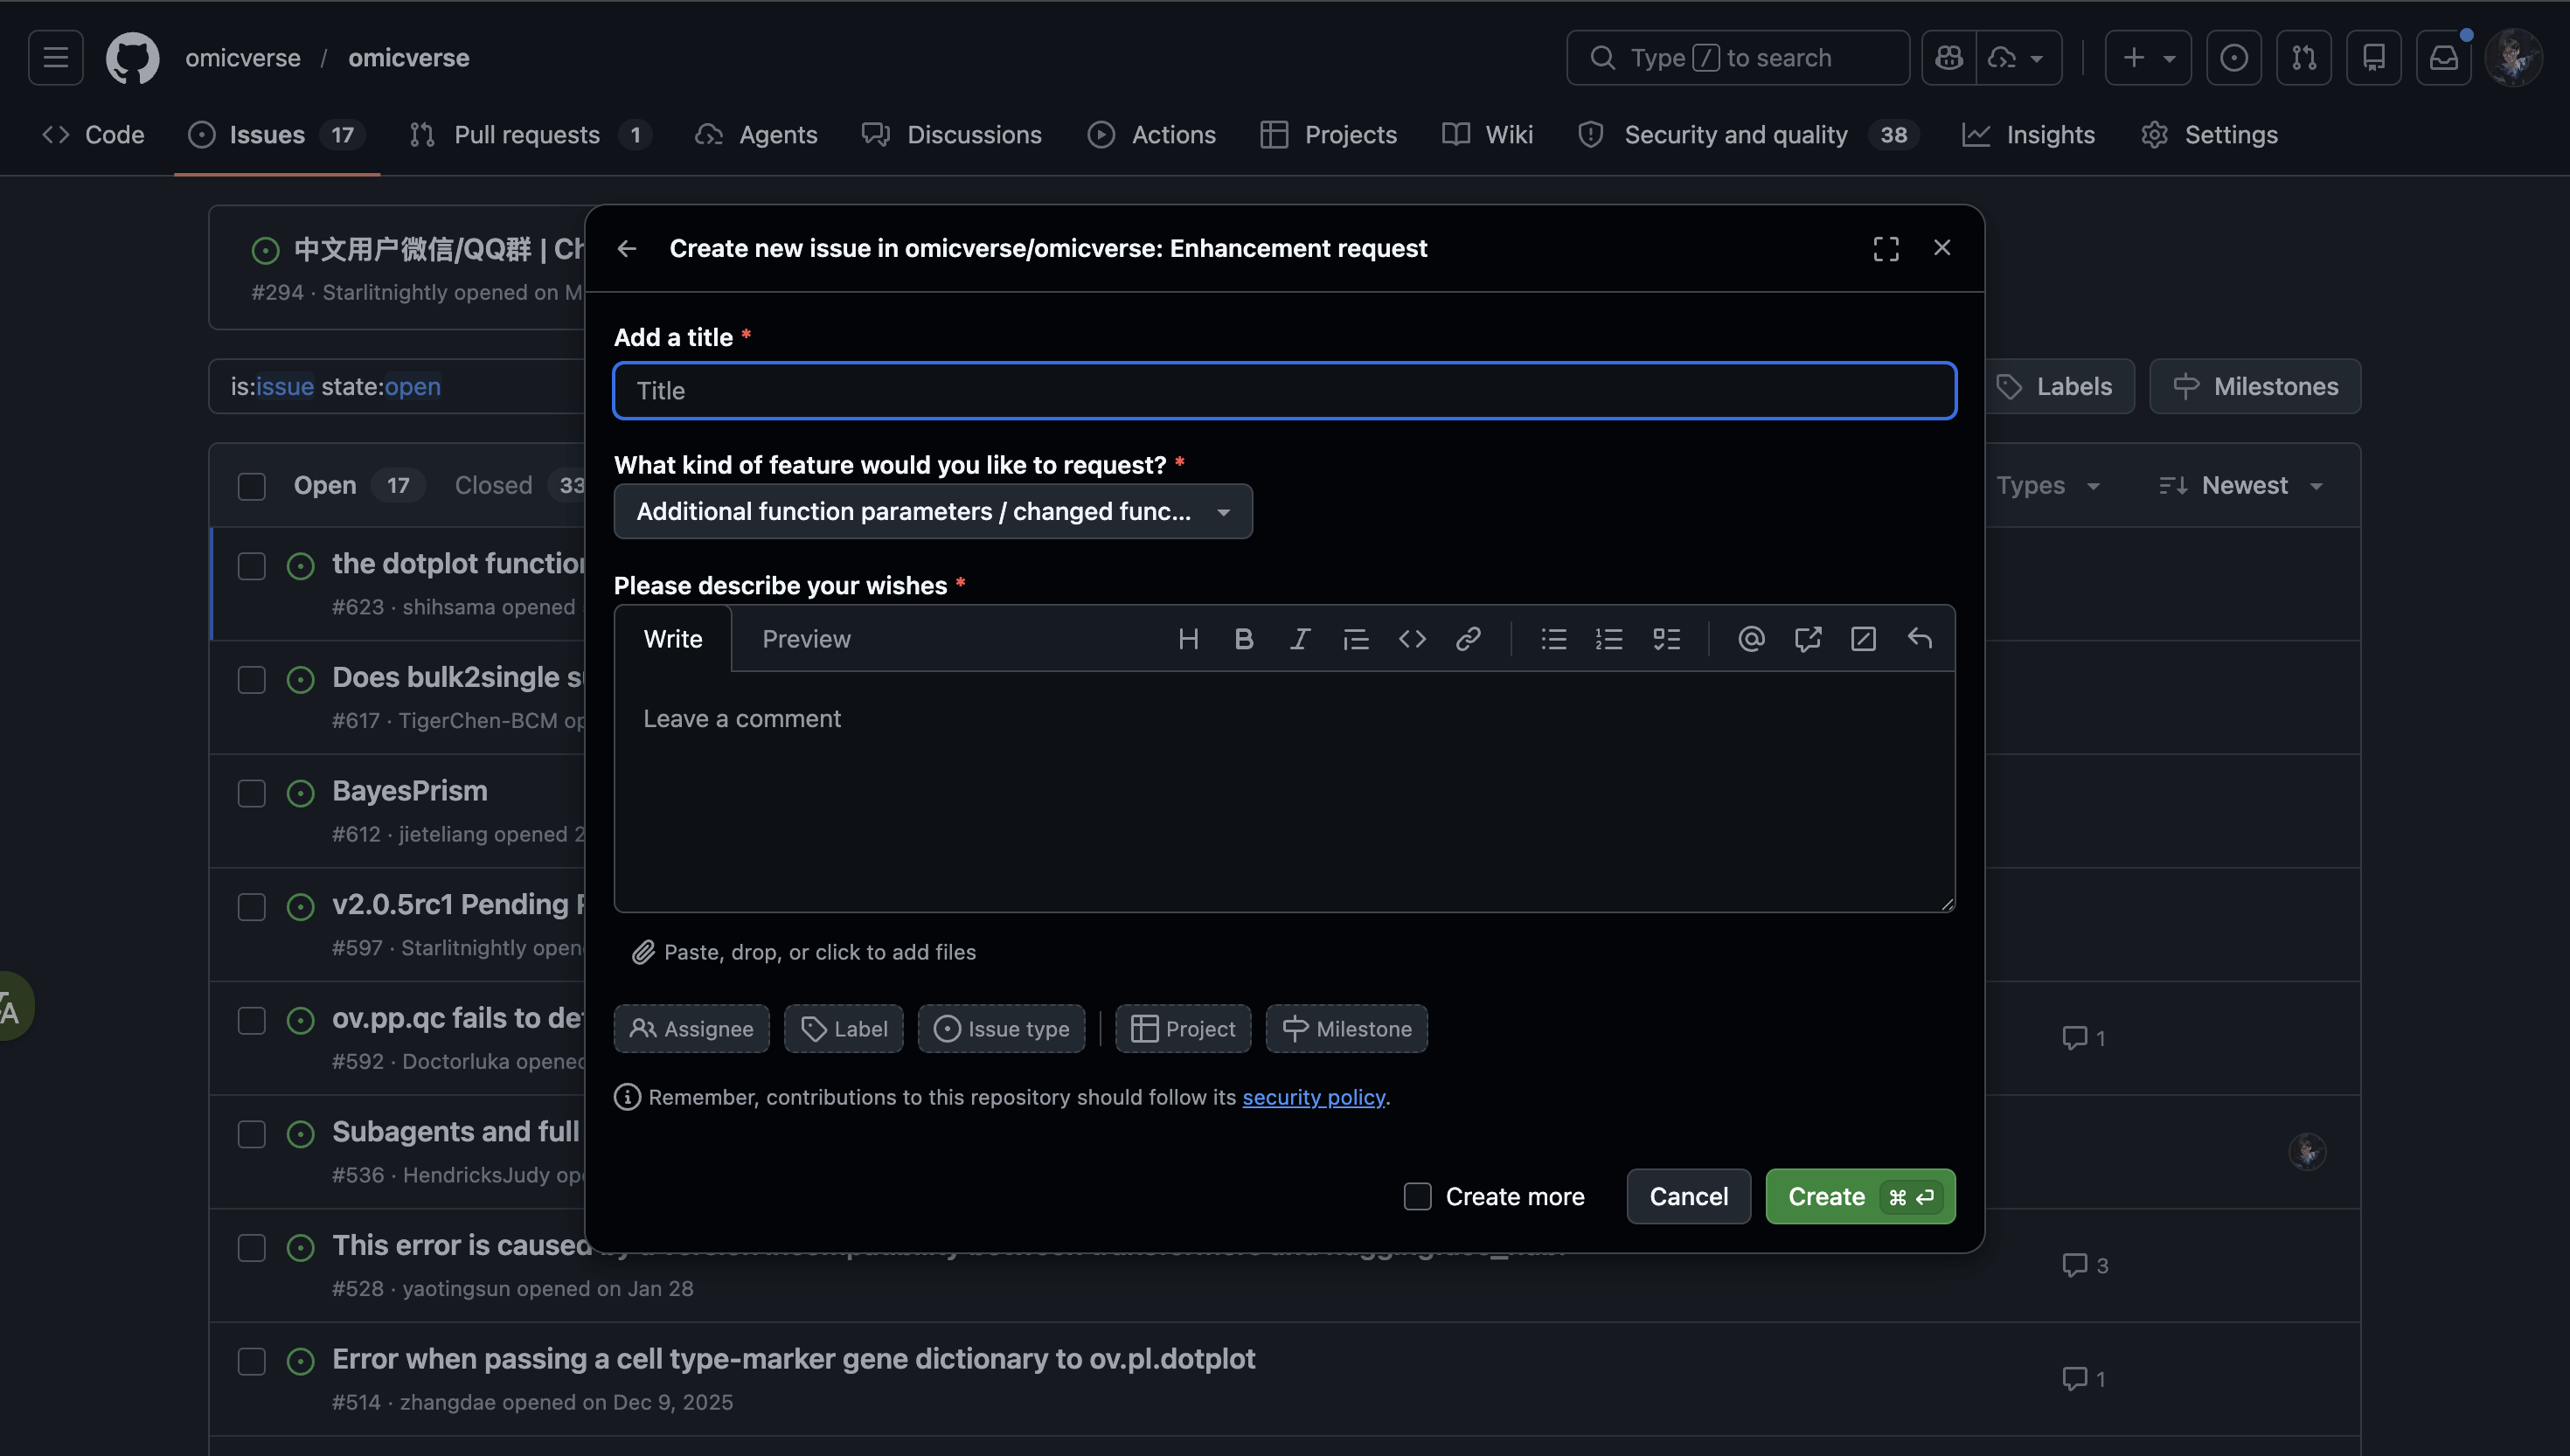Open the security policy link
The width and height of the screenshot is (2570, 1456).
(x=1313, y=1097)
